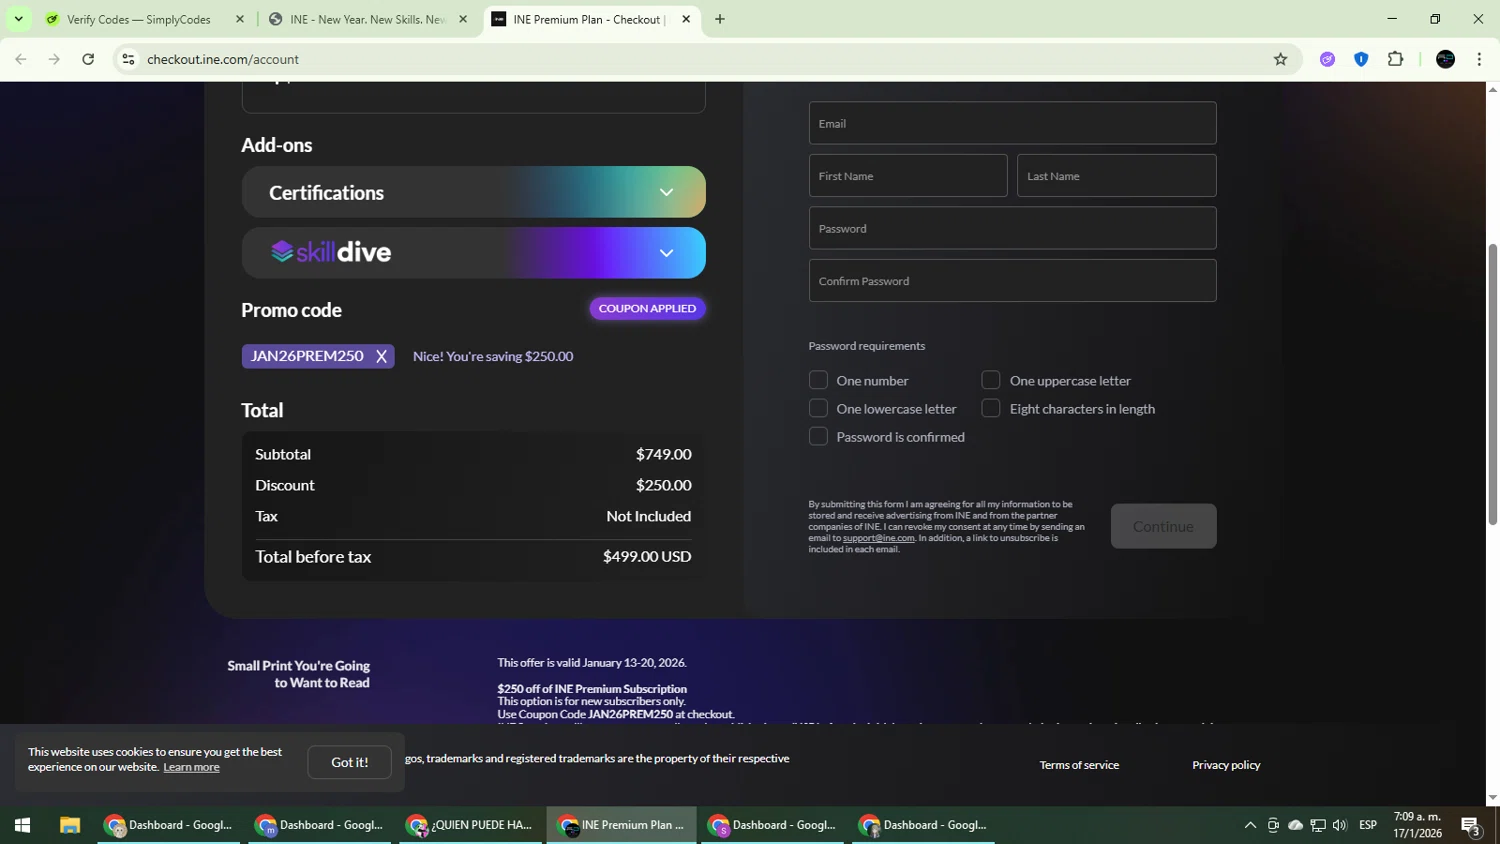The width and height of the screenshot is (1500, 844).
Task: Click the Email input field
Action: tap(1012, 123)
